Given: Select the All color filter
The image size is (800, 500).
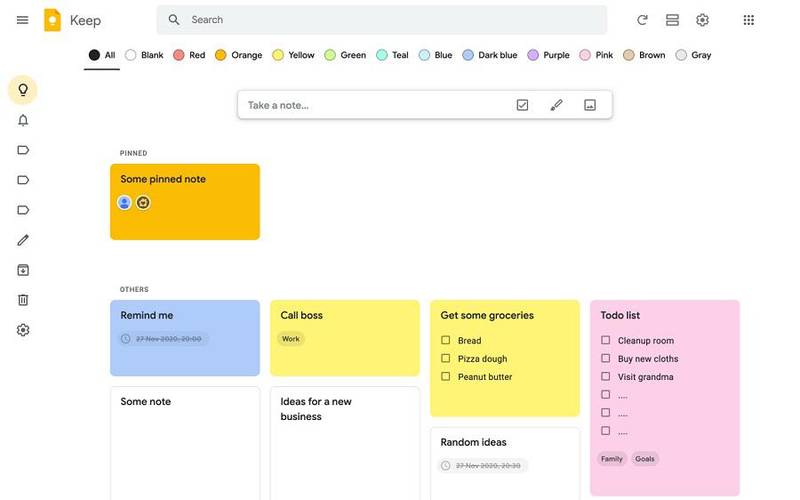Looking at the screenshot, I should coord(102,55).
